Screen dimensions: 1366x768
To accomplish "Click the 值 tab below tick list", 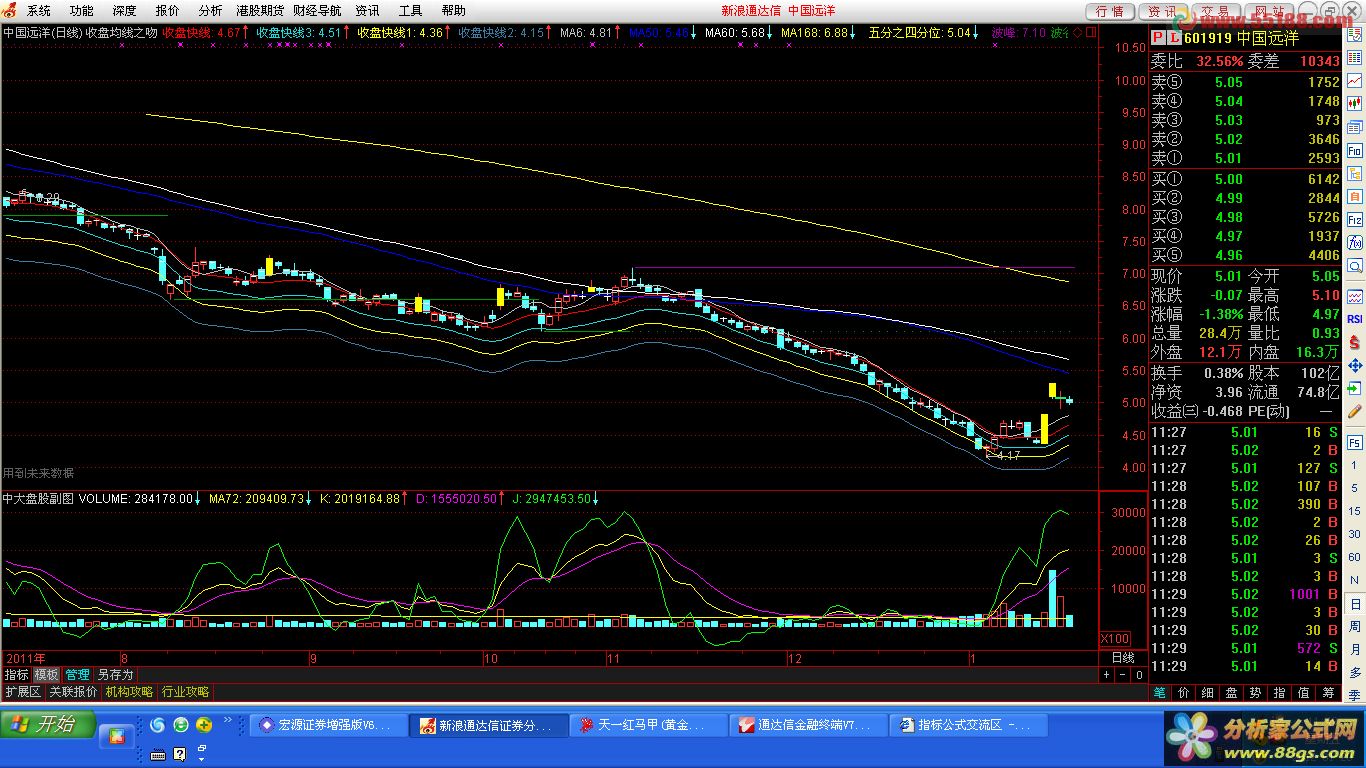I will pos(1303,692).
